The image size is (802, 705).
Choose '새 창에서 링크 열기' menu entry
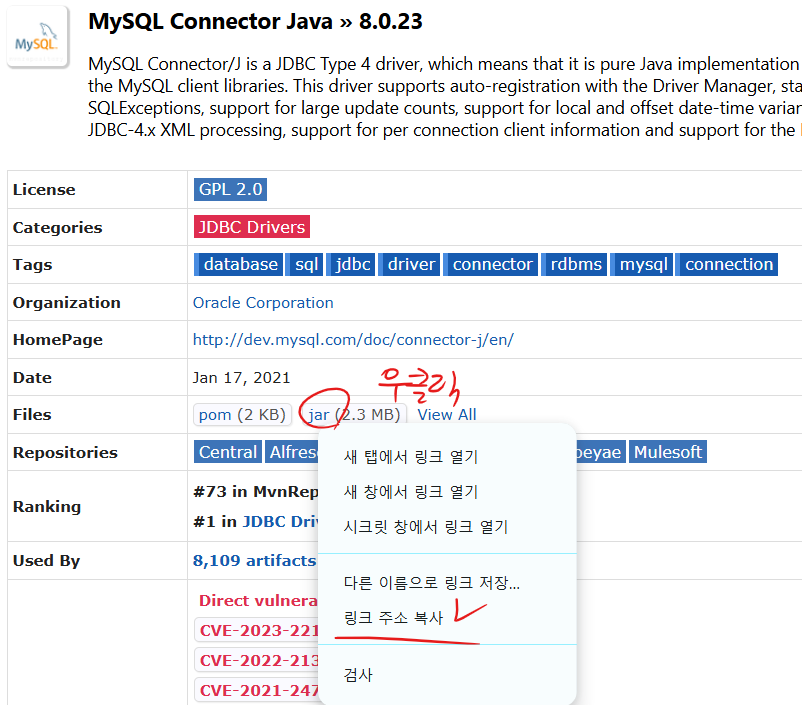pyautogui.click(x=447, y=492)
